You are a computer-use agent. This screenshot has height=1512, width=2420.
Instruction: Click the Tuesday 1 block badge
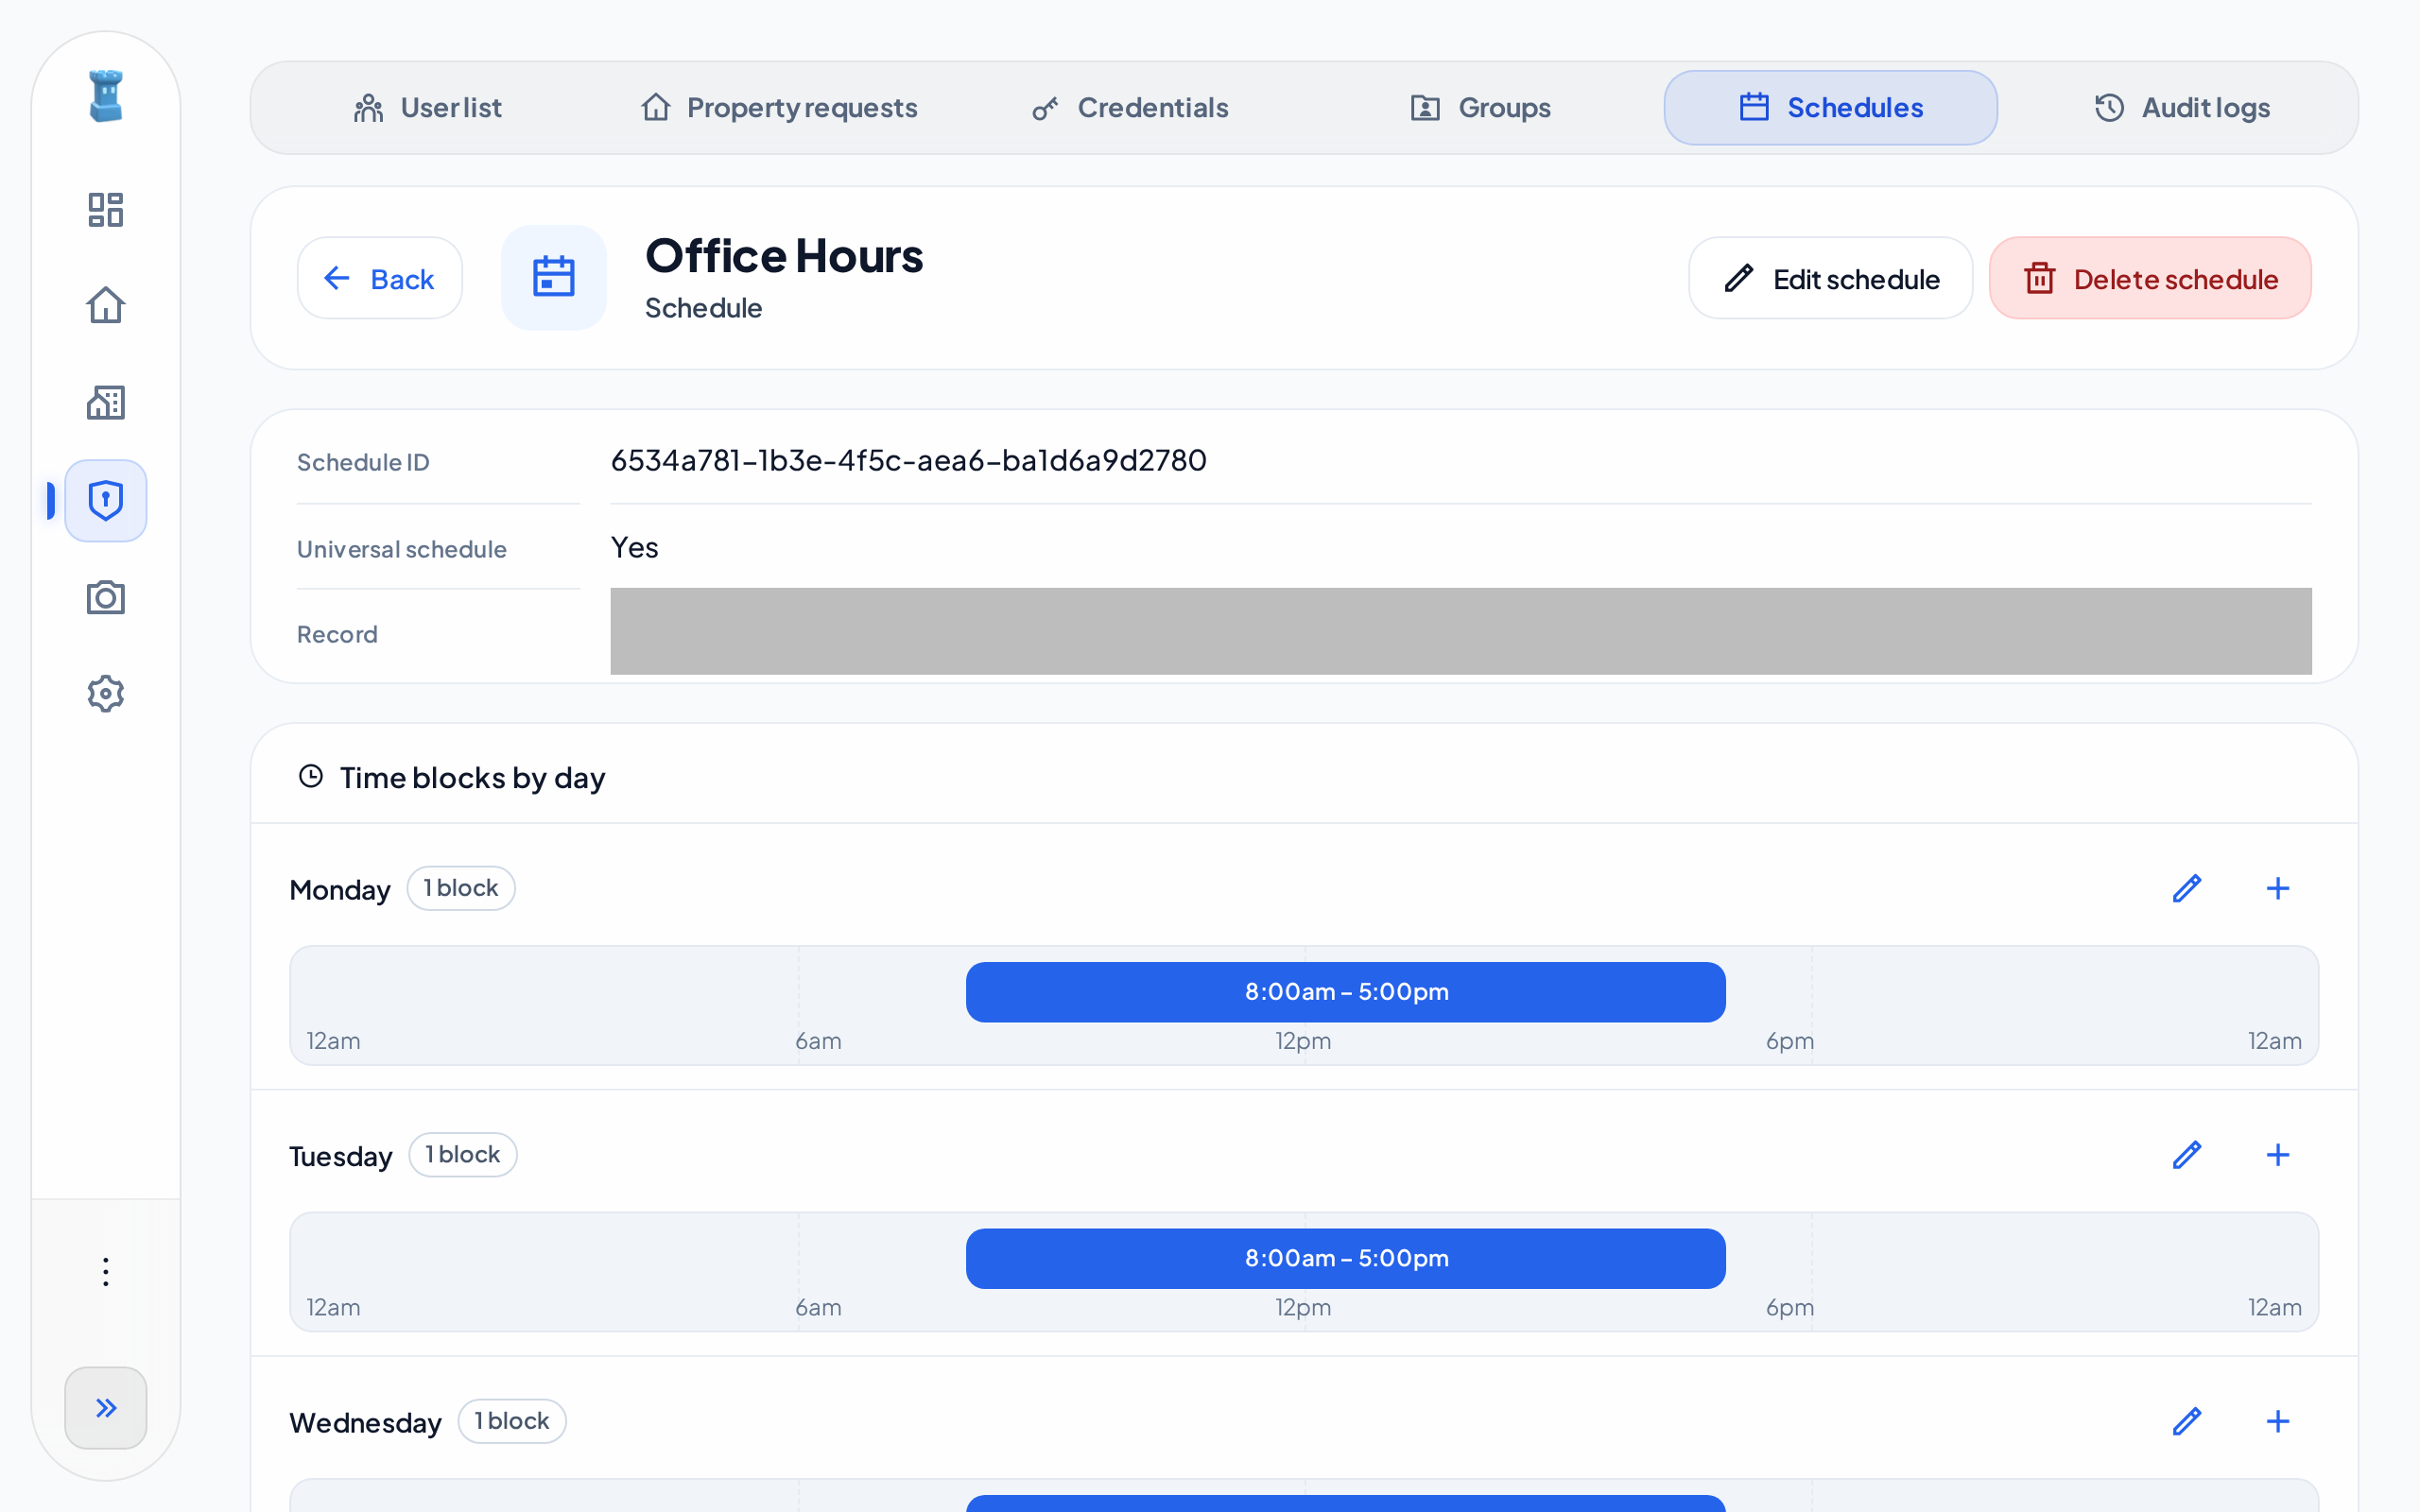pyautogui.click(x=463, y=1155)
